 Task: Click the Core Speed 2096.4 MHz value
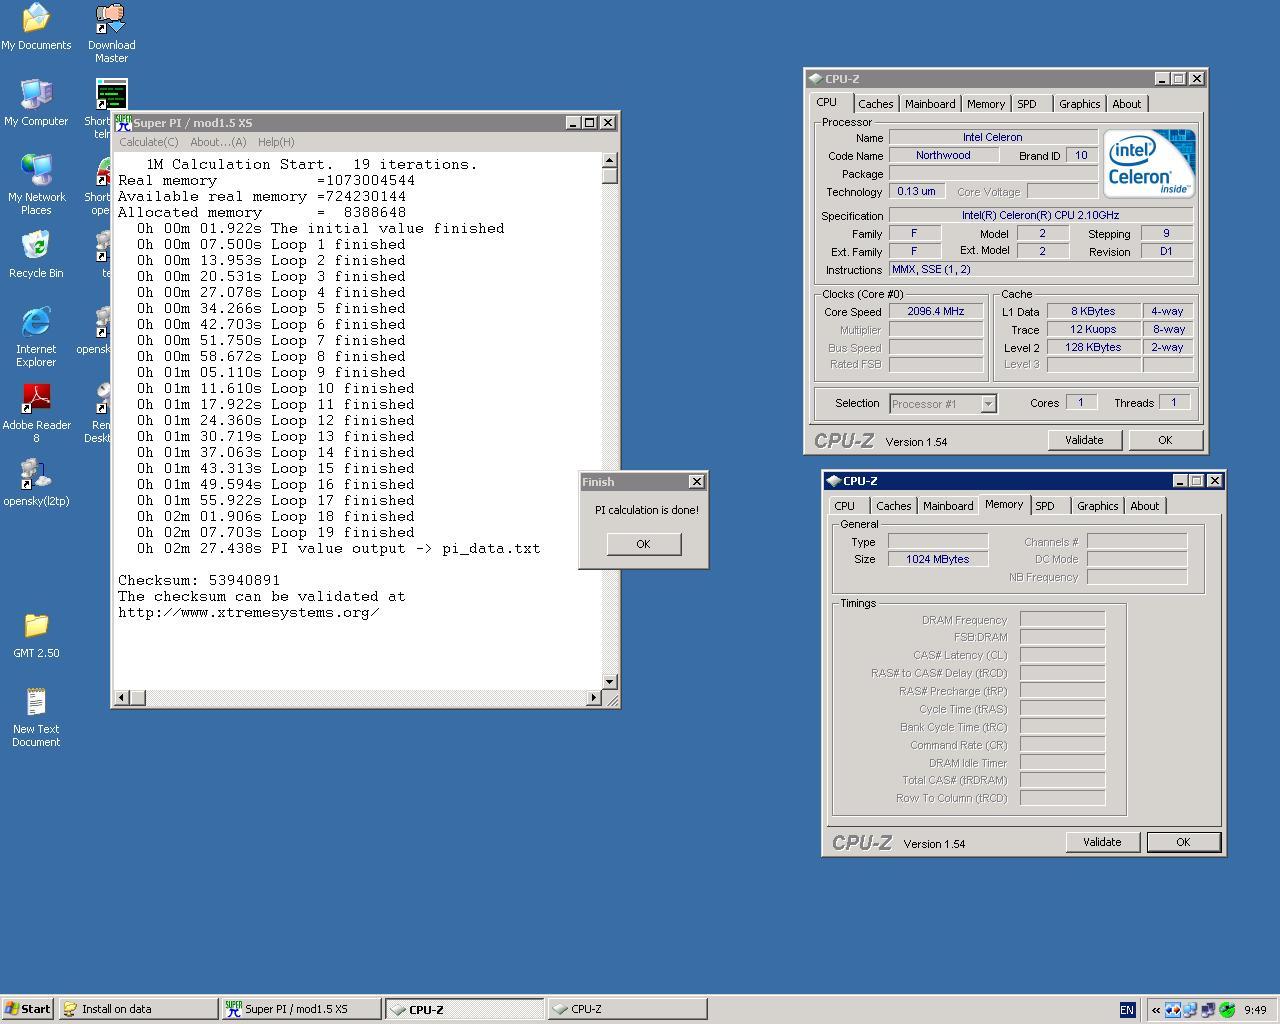coord(936,311)
